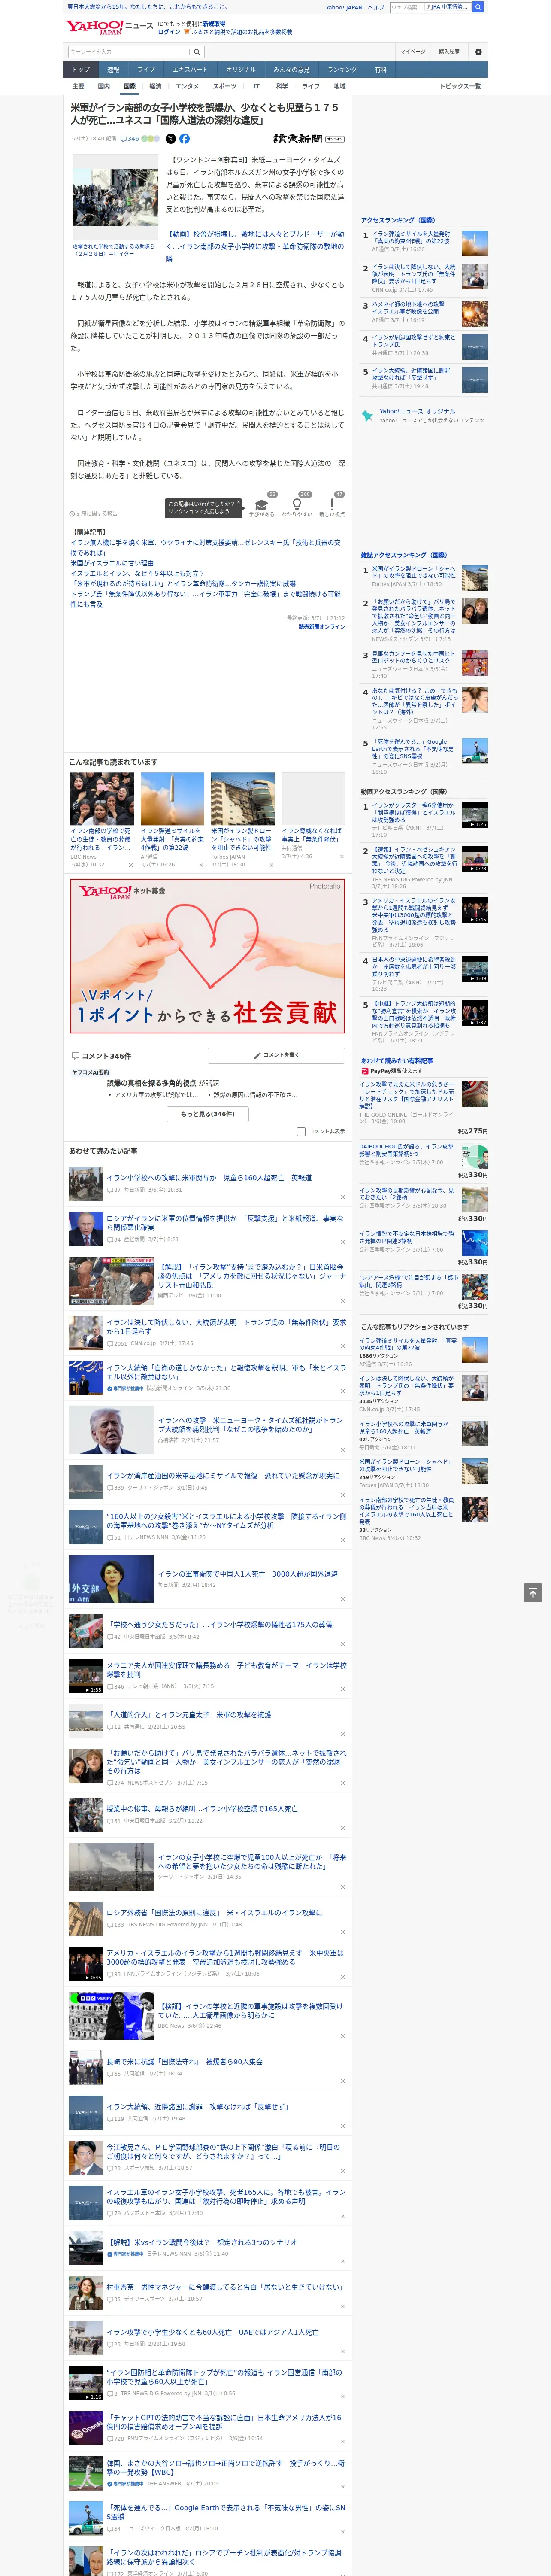
Task: Click the ログイン link
Action: tap(169, 32)
